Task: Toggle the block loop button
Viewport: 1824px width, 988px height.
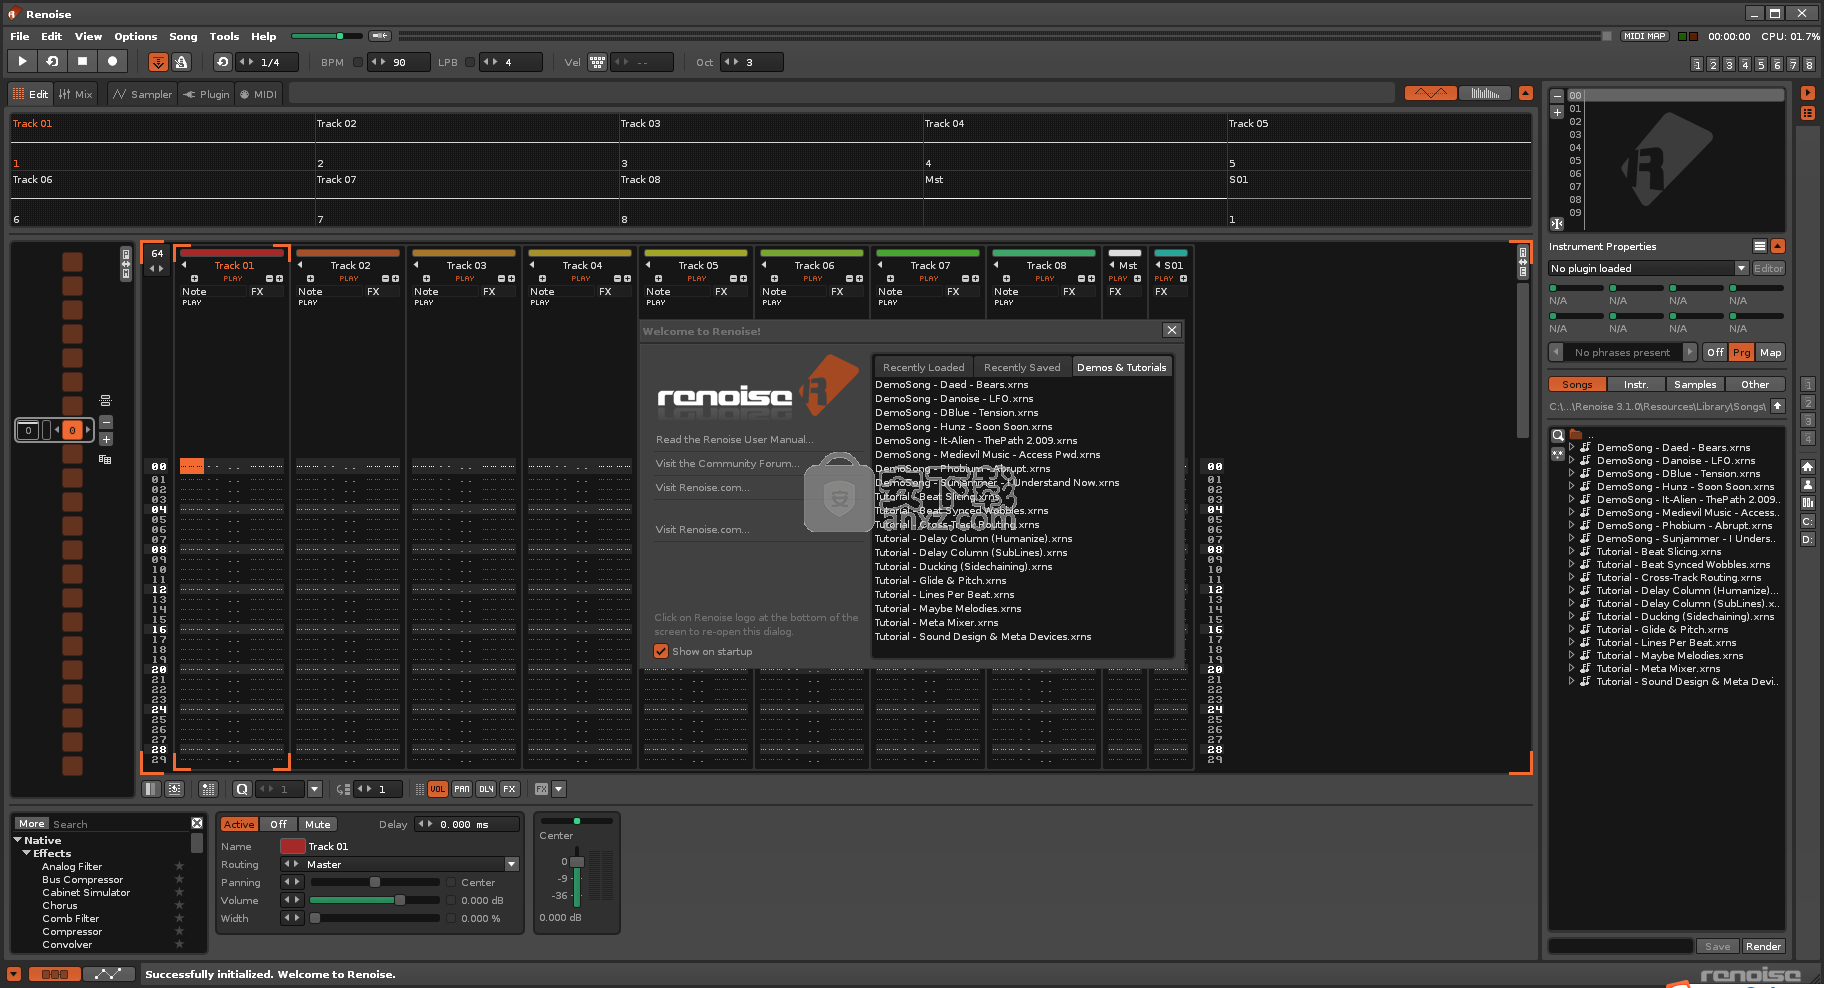Action: [222, 62]
